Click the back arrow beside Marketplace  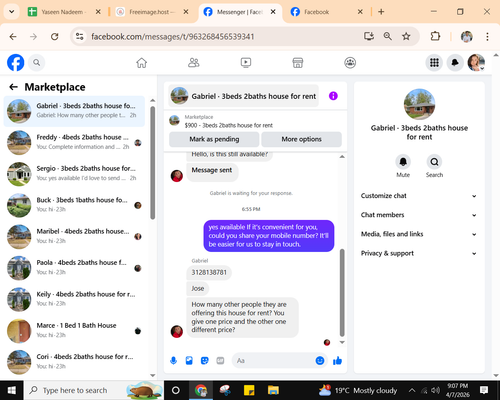tap(13, 87)
